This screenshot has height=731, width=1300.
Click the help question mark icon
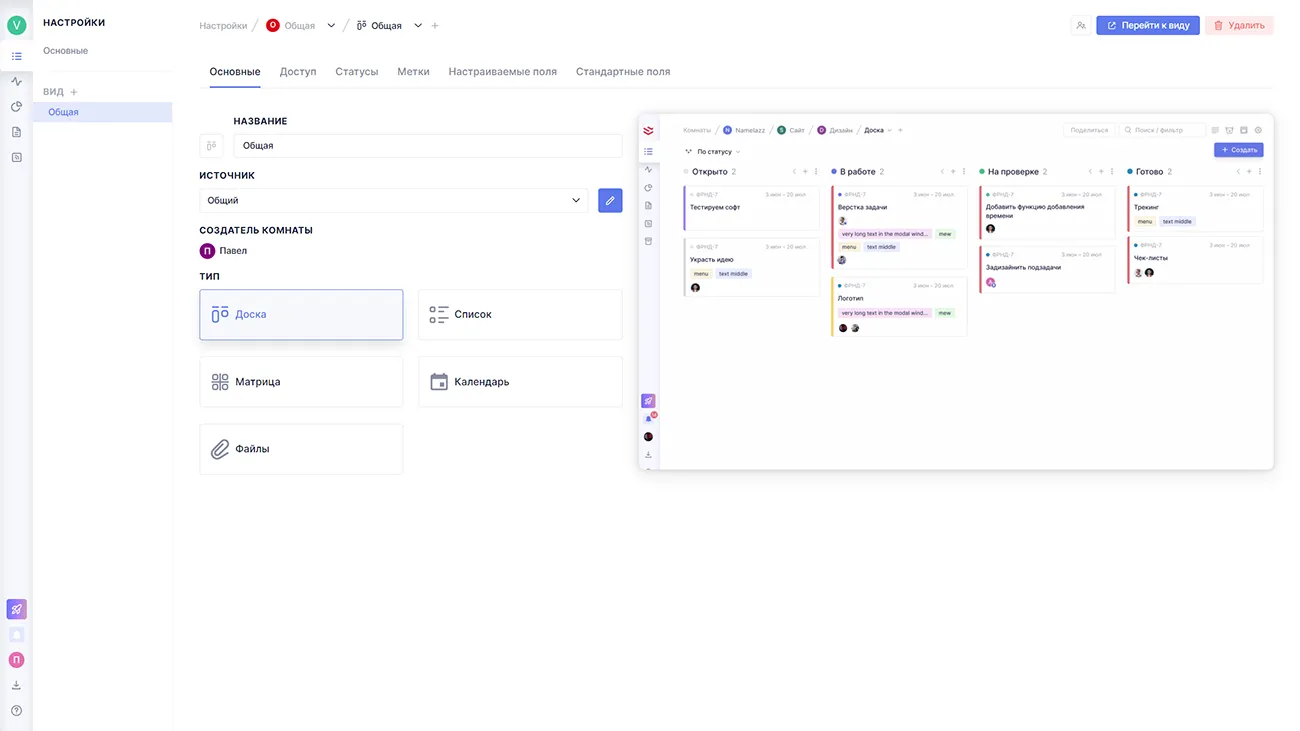point(16,711)
